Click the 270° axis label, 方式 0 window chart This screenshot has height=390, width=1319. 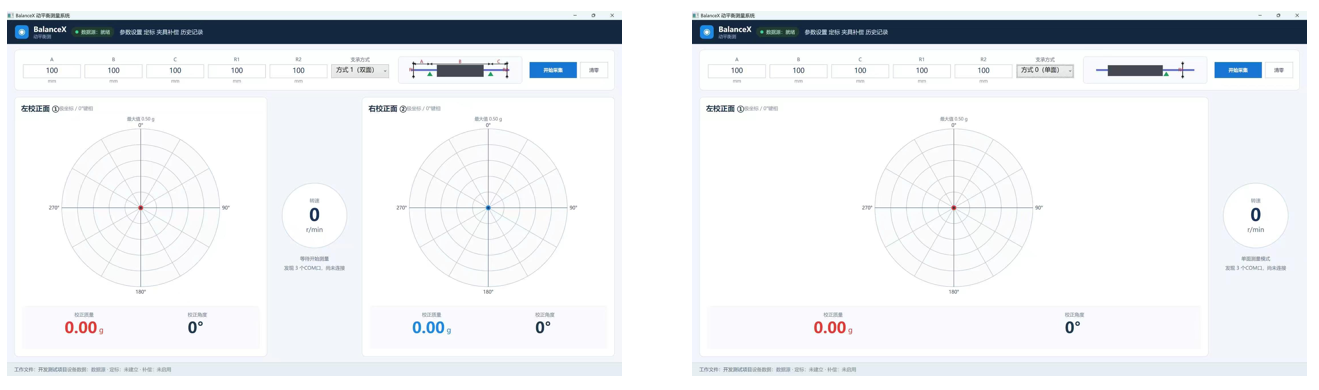click(x=867, y=207)
